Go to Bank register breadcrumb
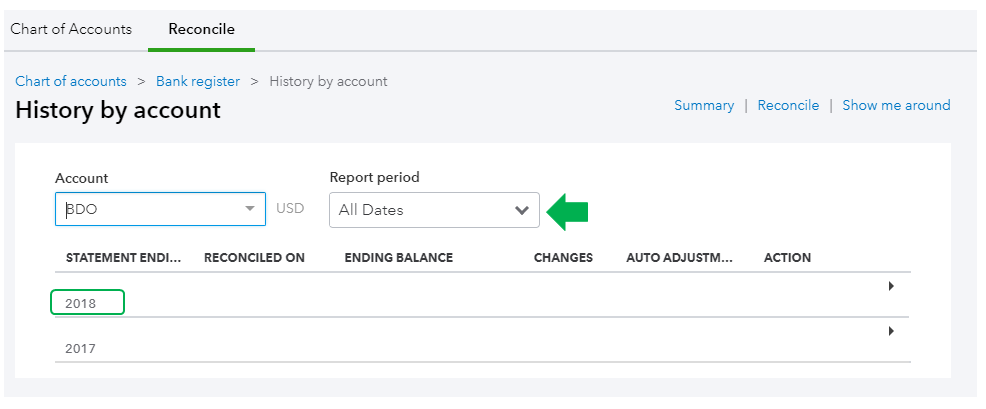 [198, 81]
